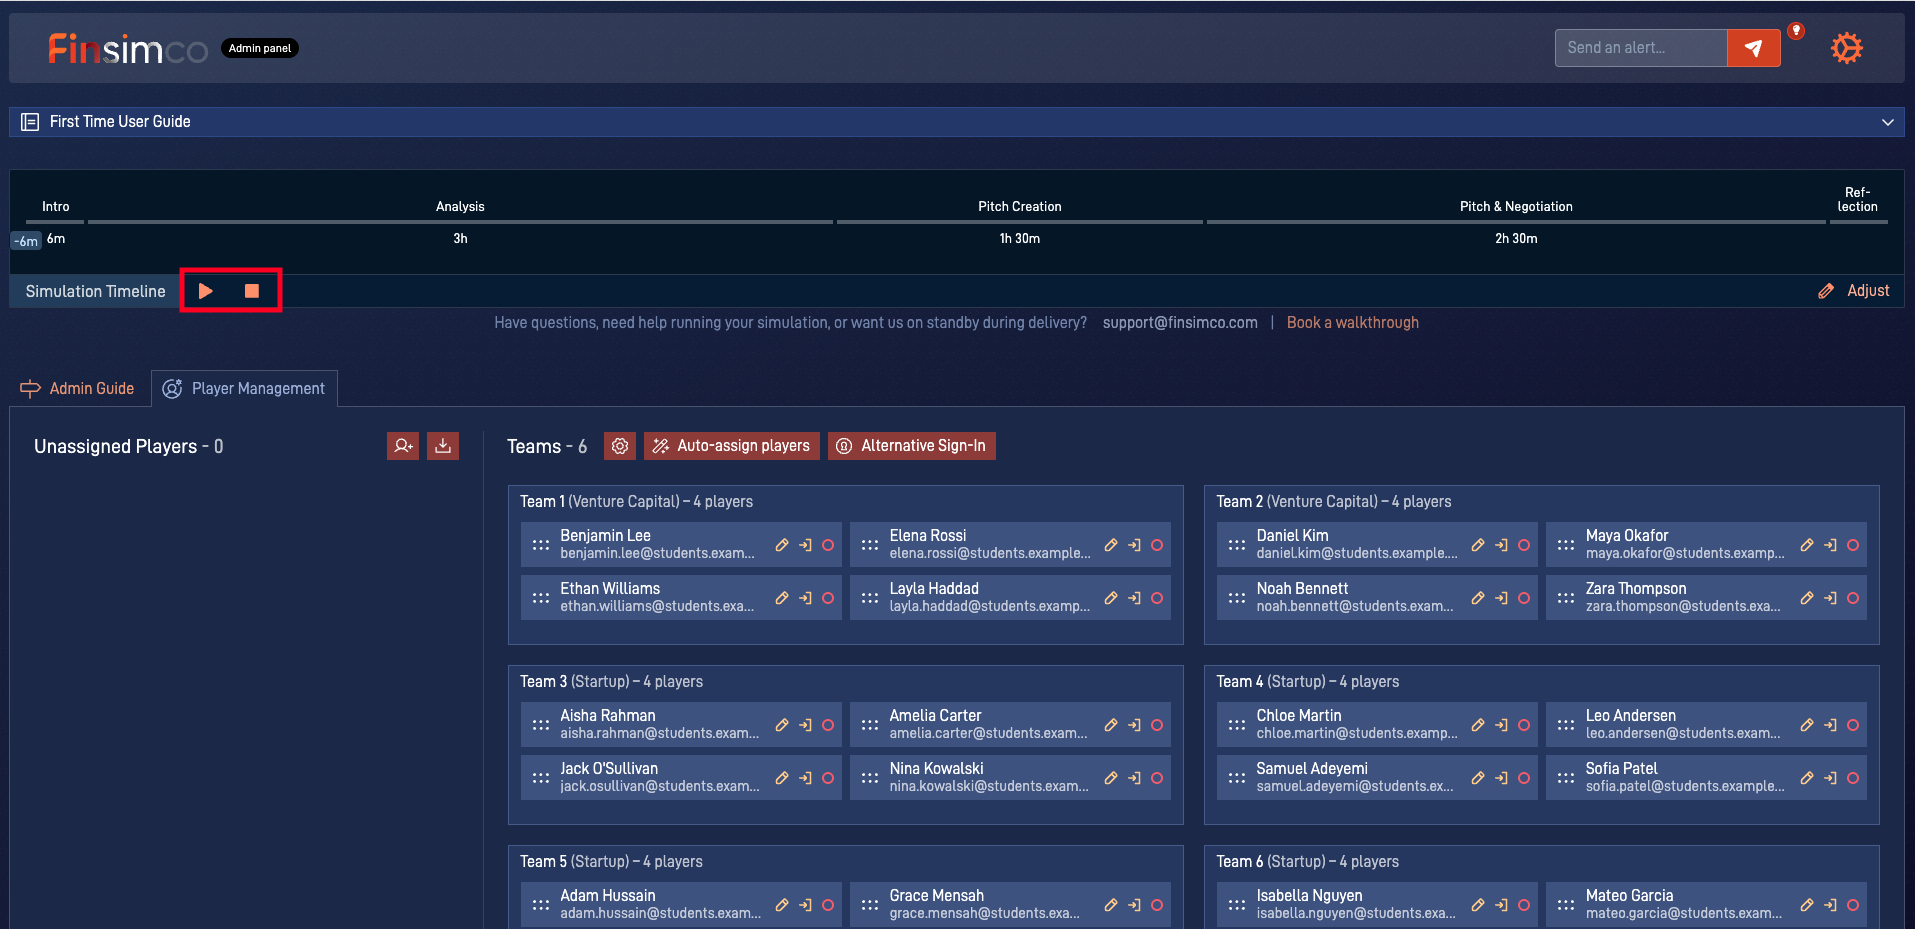
Task: Edit Daniel Kim with the pencil icon
Action: tap(1478, 545)
